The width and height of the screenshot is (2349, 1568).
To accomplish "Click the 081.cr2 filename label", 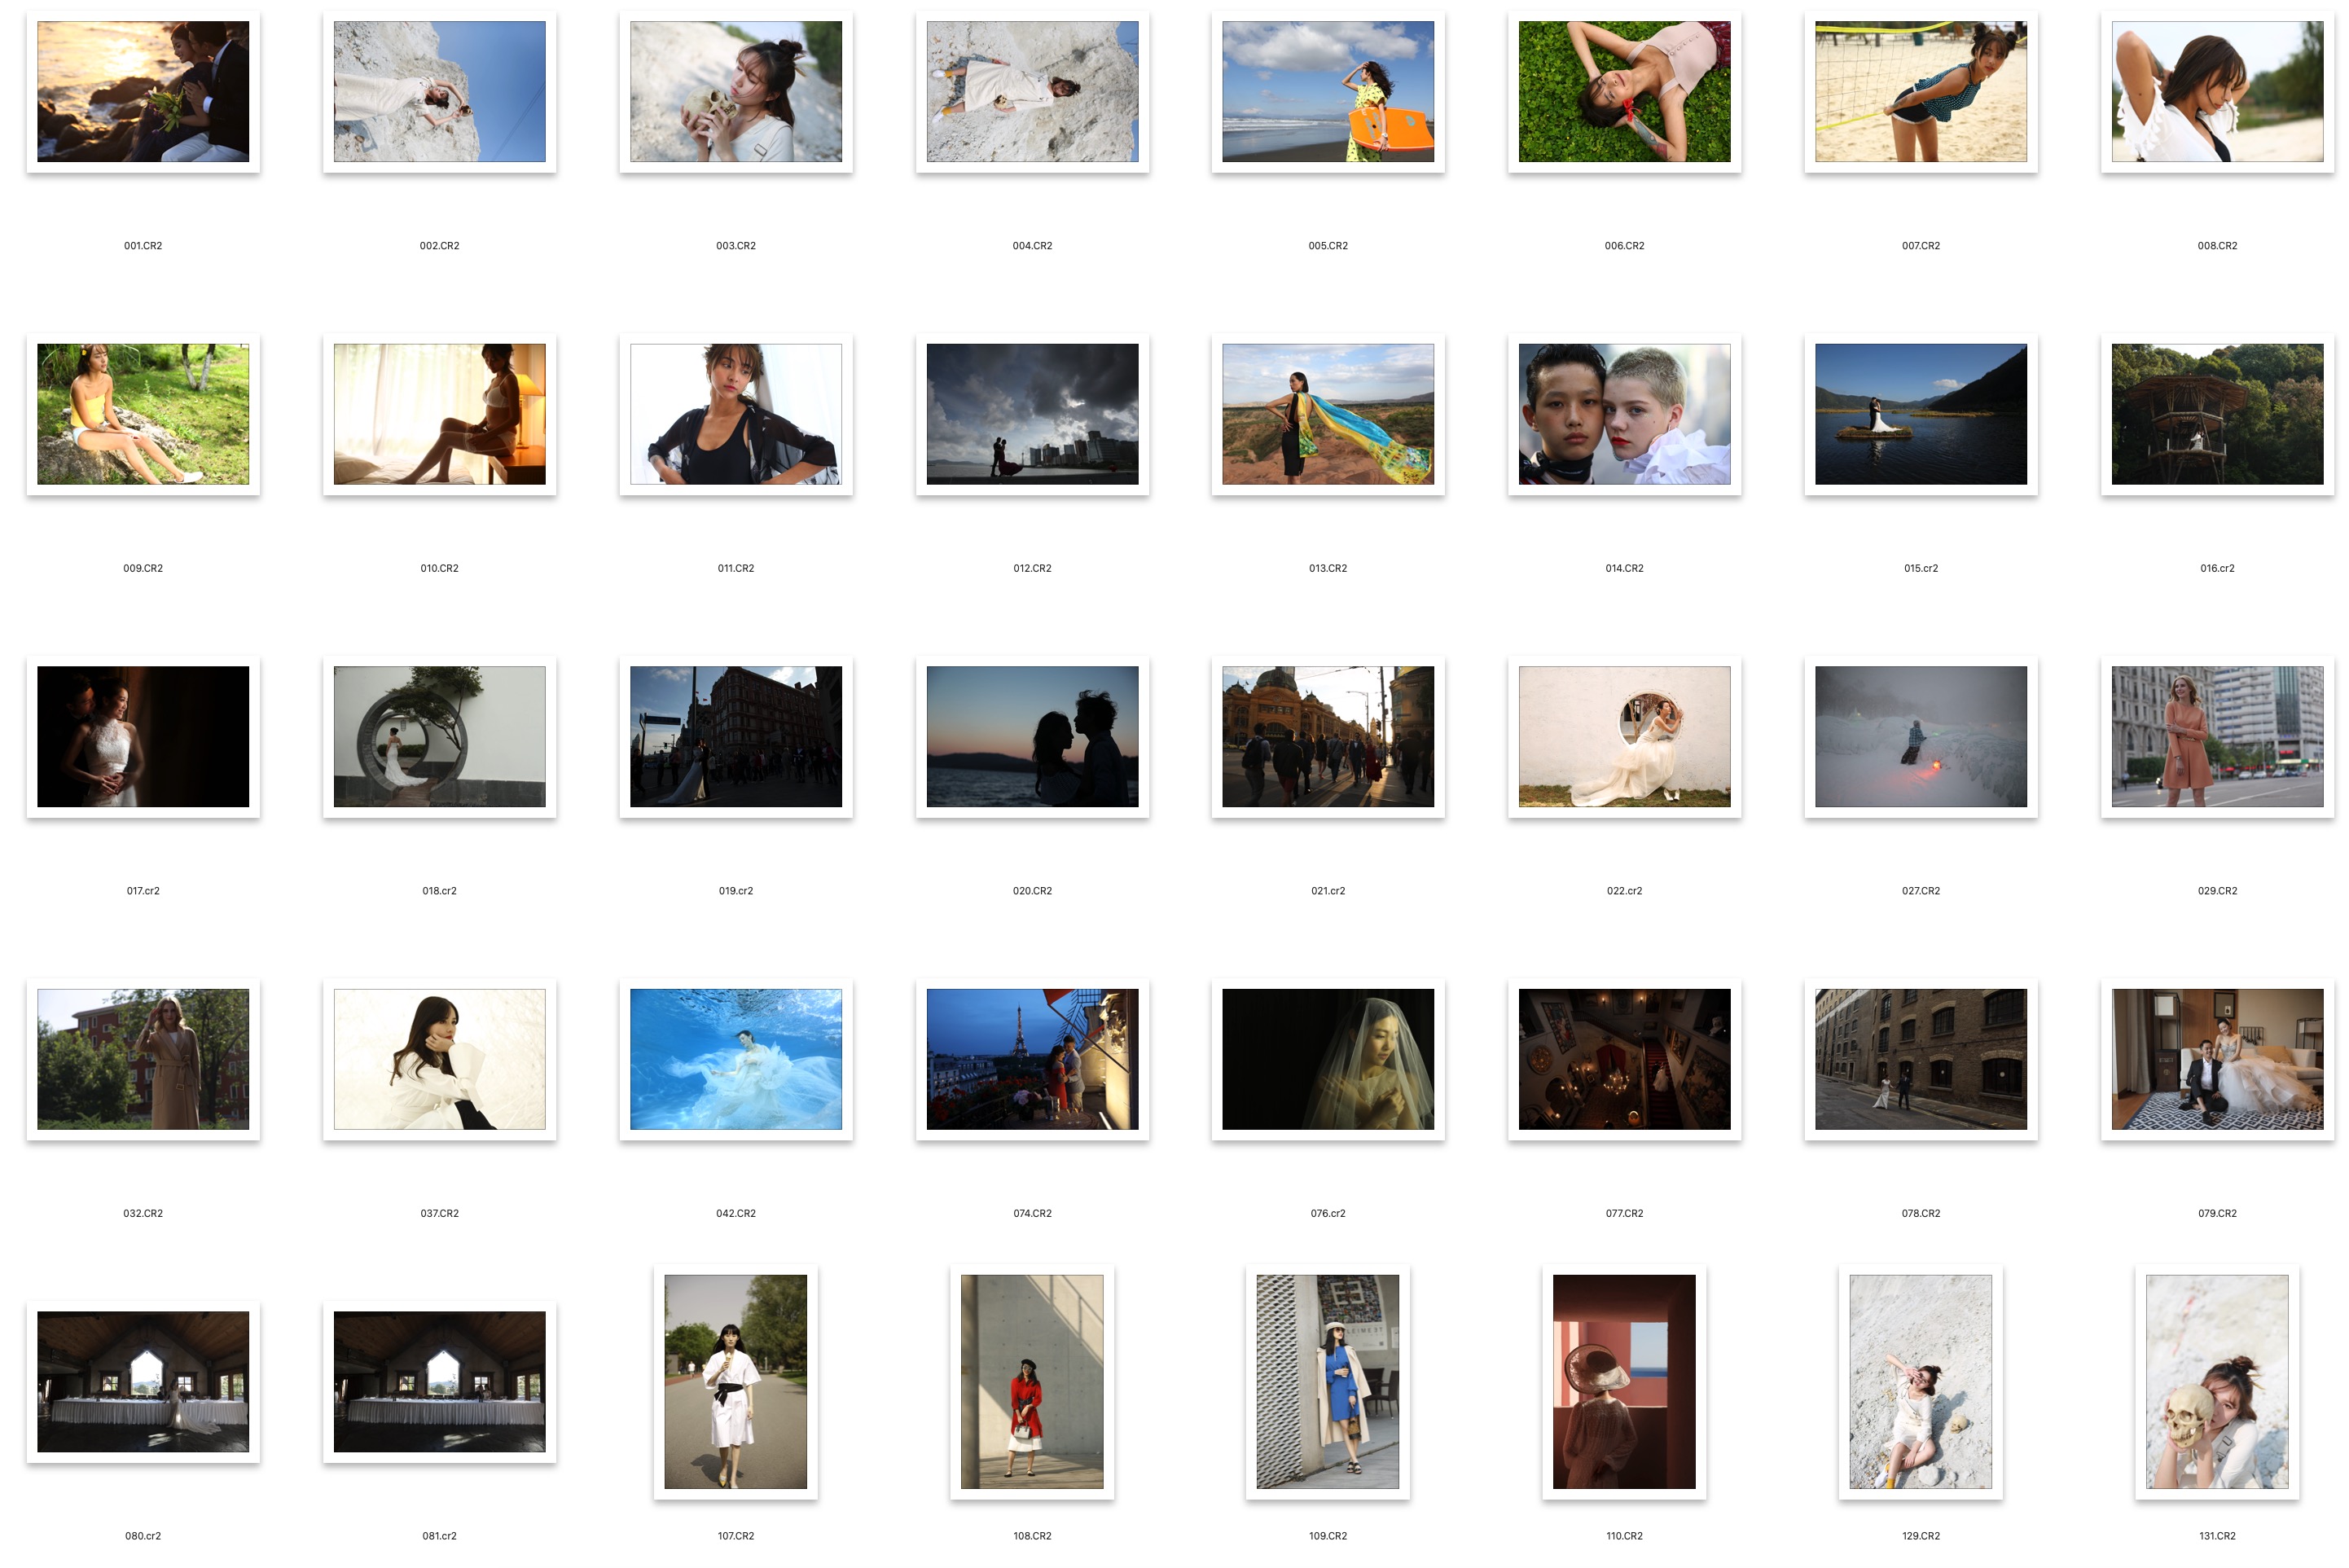I will 439,1536.
